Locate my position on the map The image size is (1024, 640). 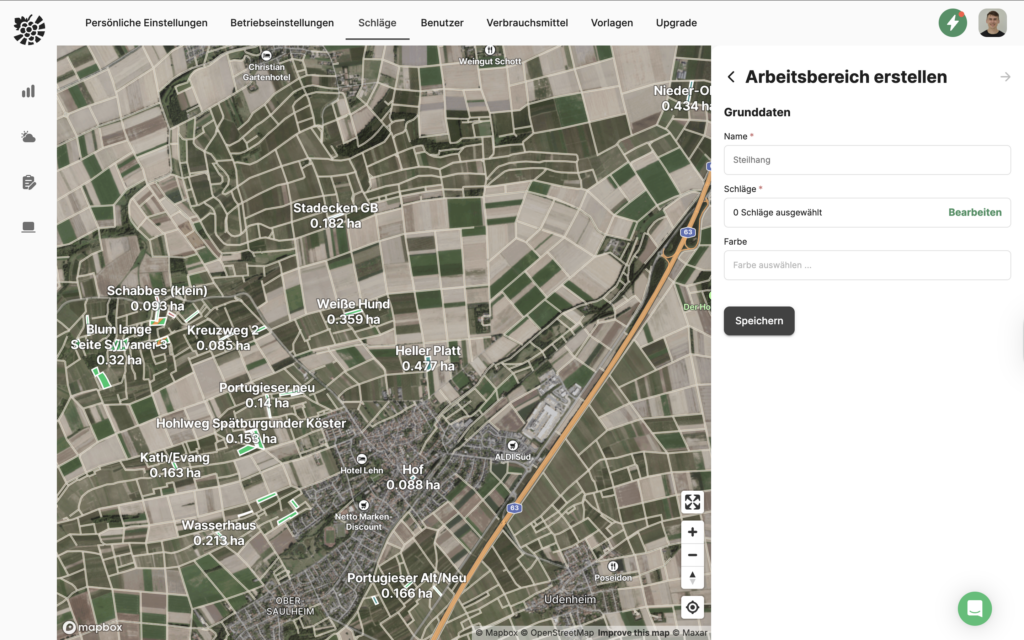692,607
